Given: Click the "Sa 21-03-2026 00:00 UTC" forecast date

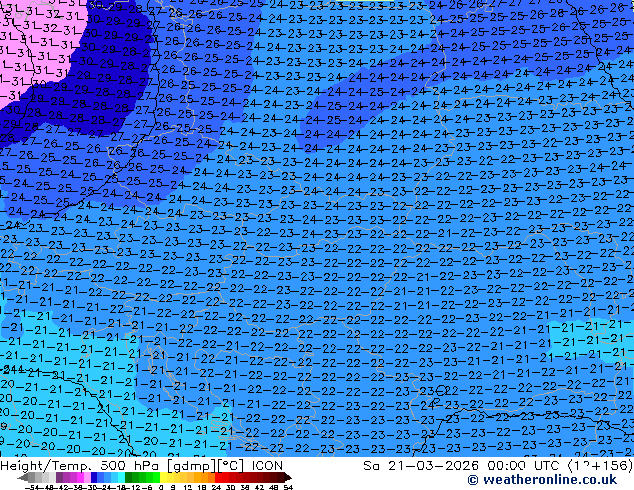Looking at the screenshot, I should 463,466.
